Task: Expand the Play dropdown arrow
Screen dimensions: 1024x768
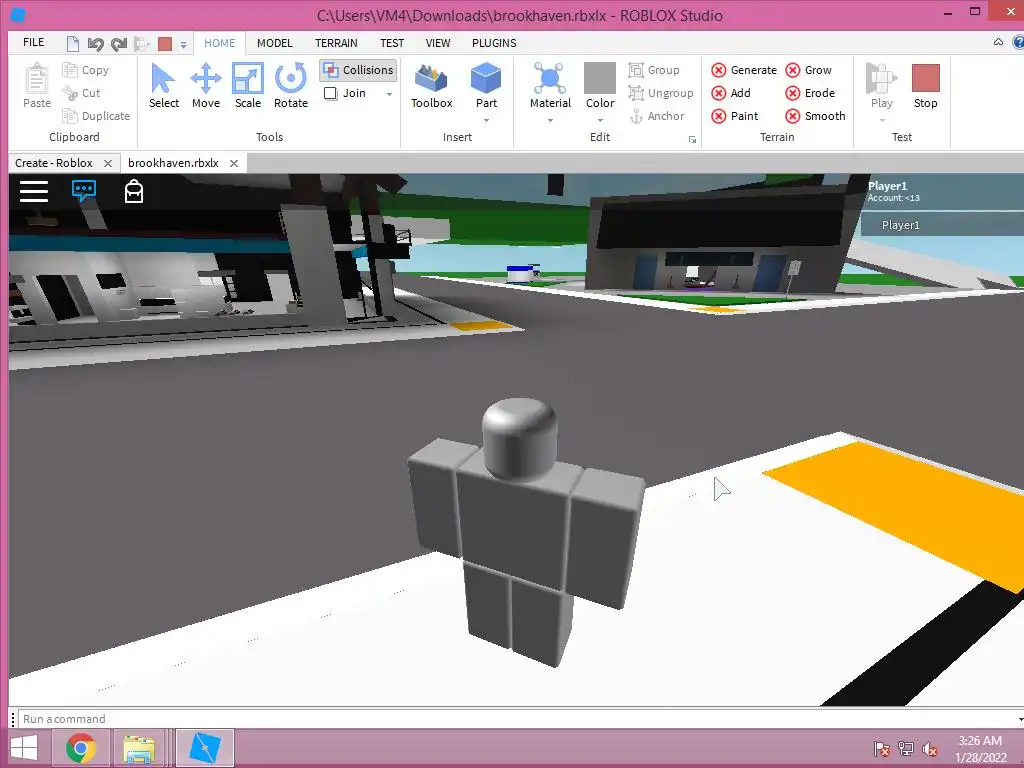Action: pos(882,120)
